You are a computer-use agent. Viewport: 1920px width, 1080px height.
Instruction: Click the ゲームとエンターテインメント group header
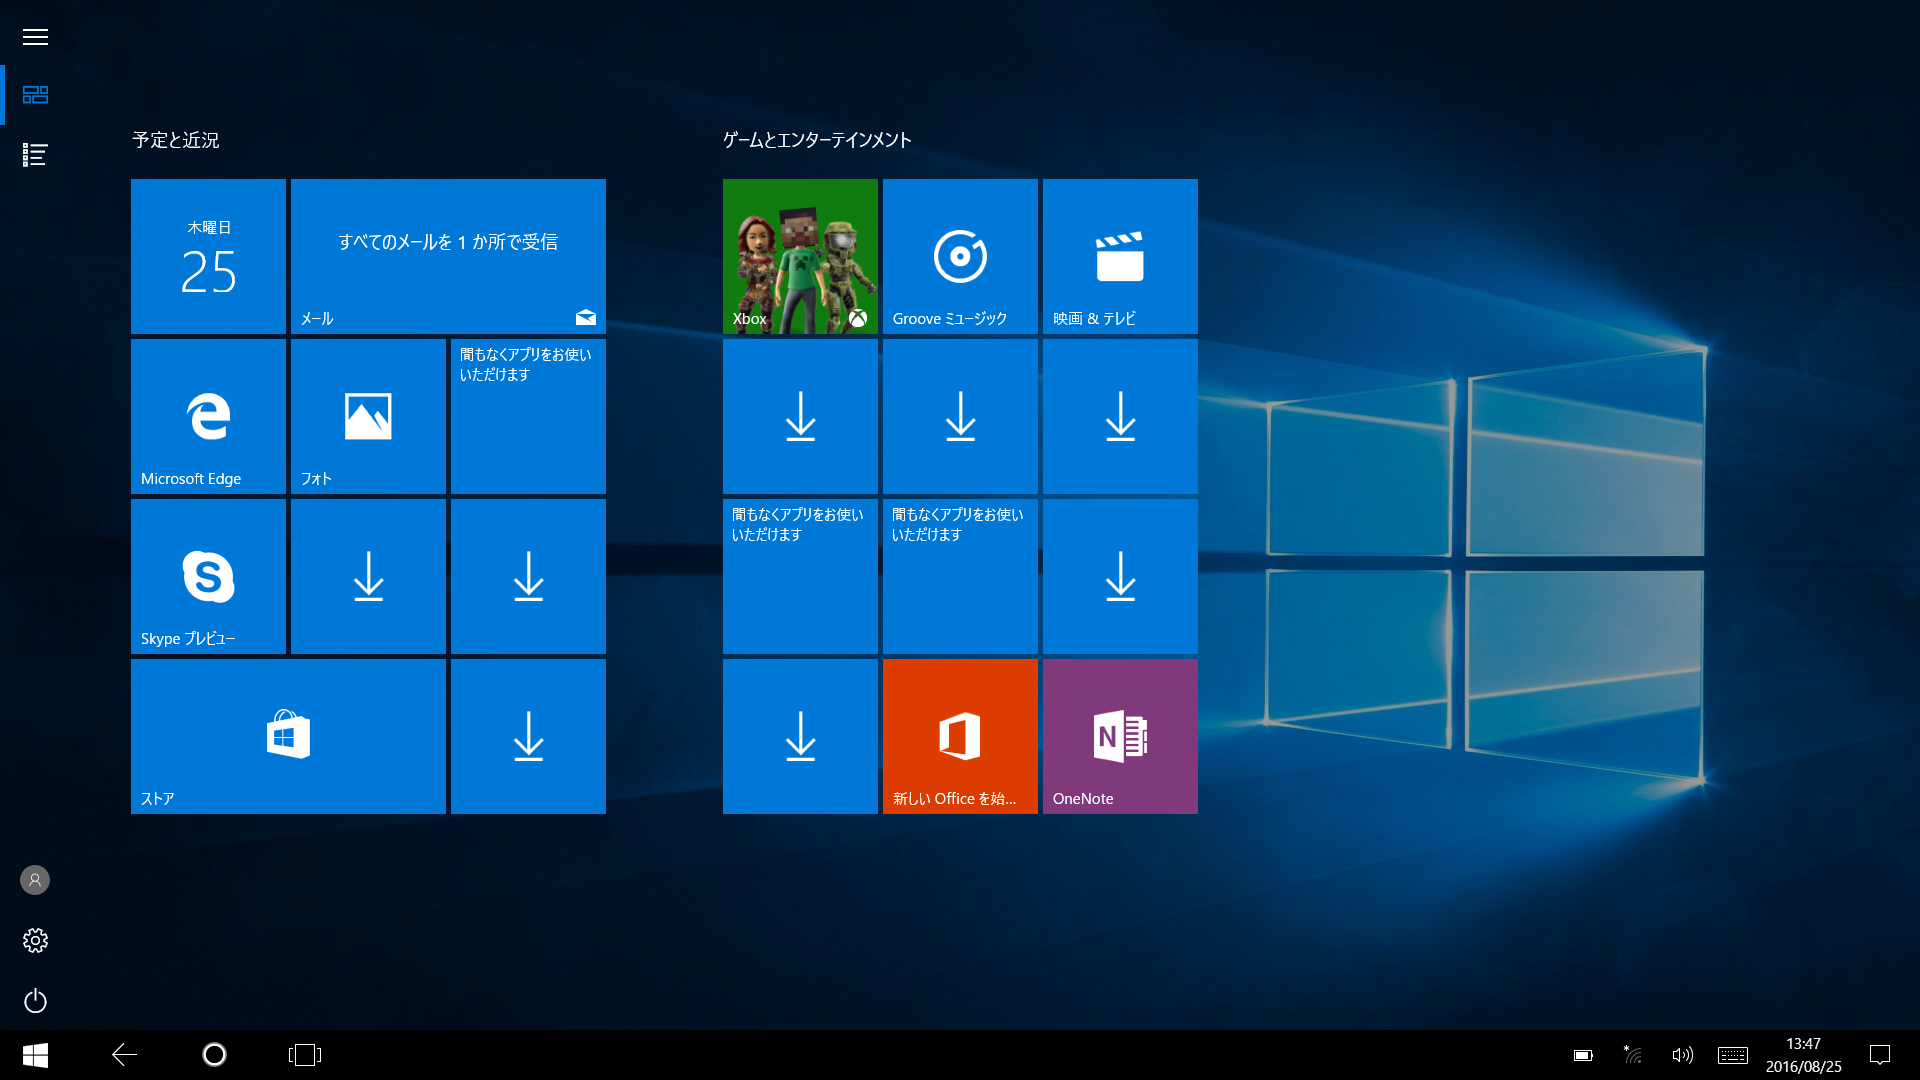(817, 140)
